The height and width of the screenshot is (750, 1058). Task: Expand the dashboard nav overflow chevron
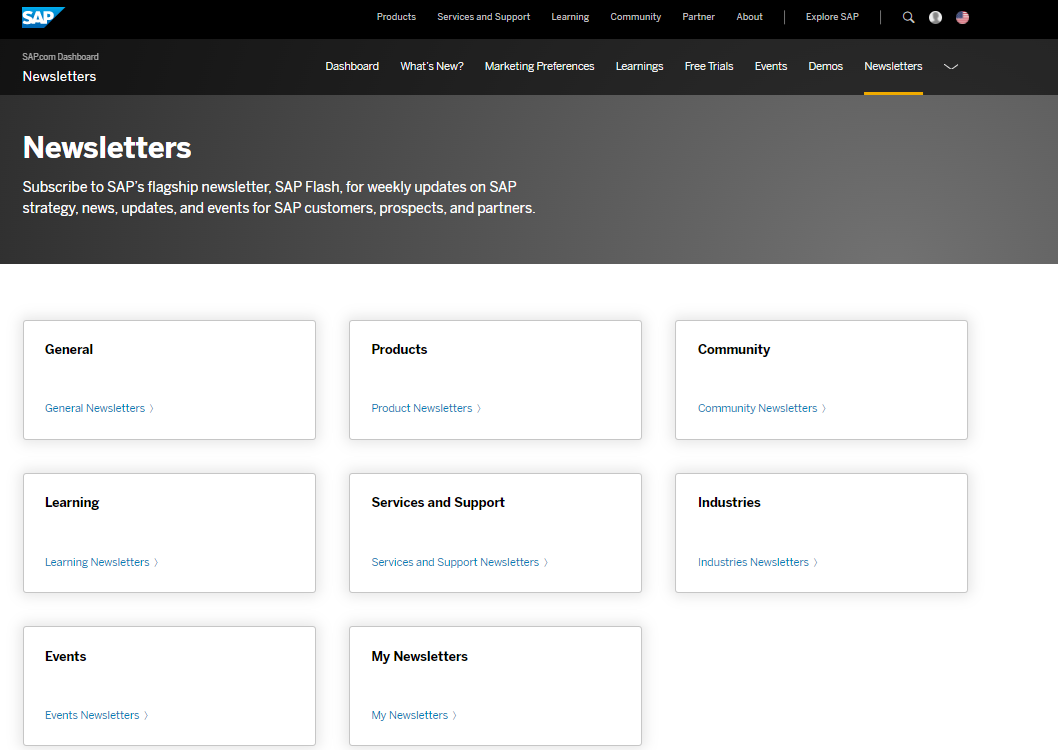(x=951, y=67)
